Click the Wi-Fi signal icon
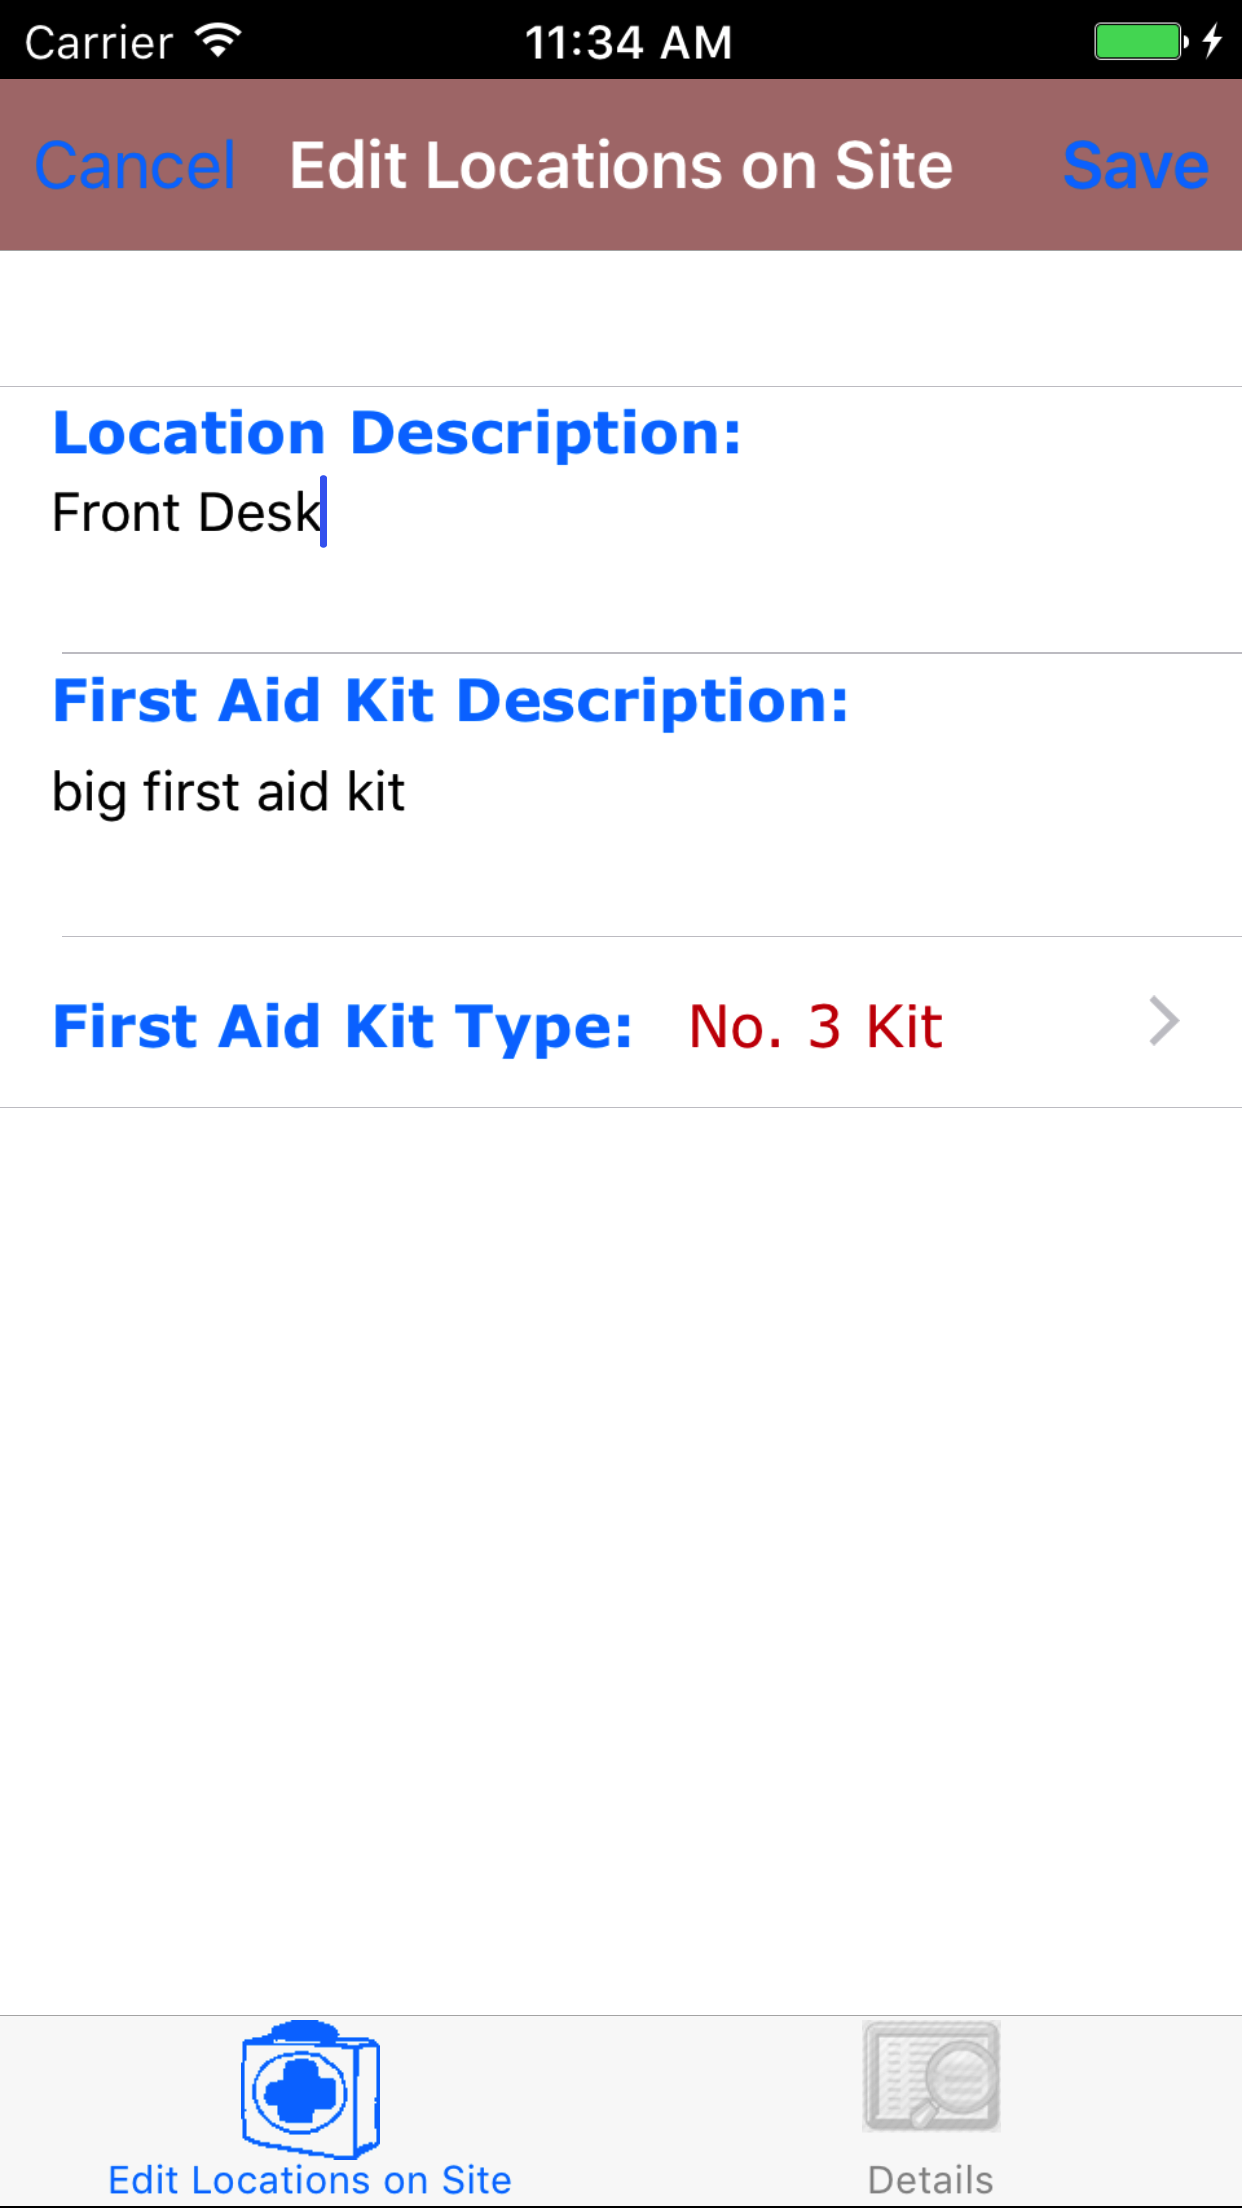 pos(218,41)
